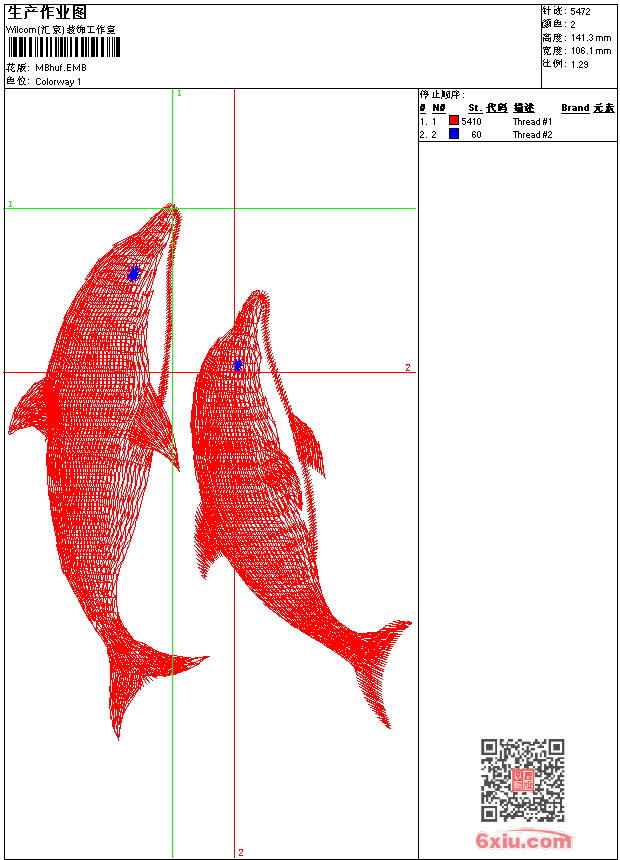The height and width of the screenshot is (860, 620).
Task: Click the QR code image
Action: point(522,780)
